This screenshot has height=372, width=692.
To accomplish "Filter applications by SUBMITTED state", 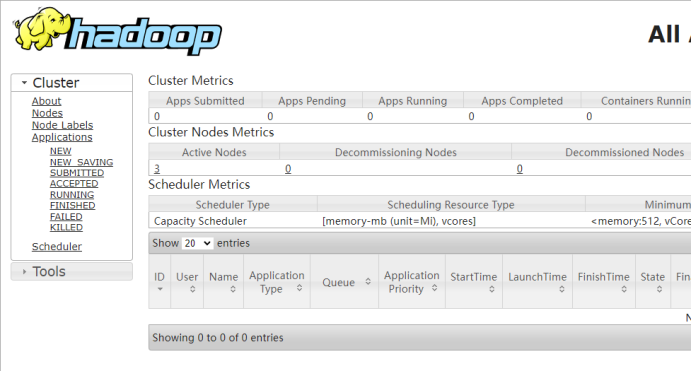I will [77, 173].
